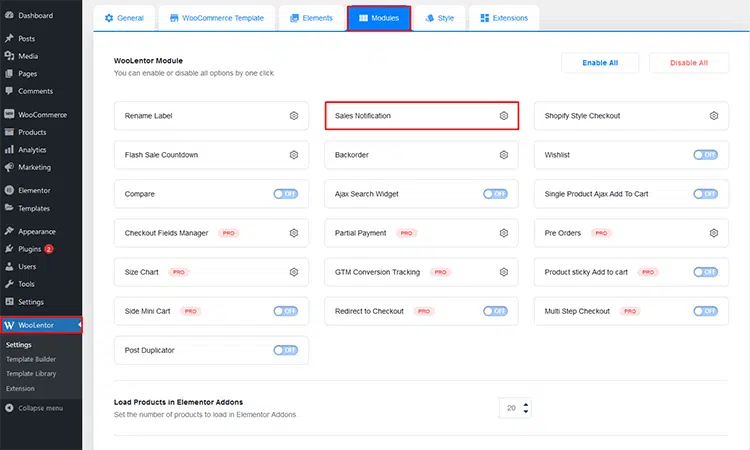750x450 pixels.
Task: Switch to the Extensions tab
Action: [504, 18]
